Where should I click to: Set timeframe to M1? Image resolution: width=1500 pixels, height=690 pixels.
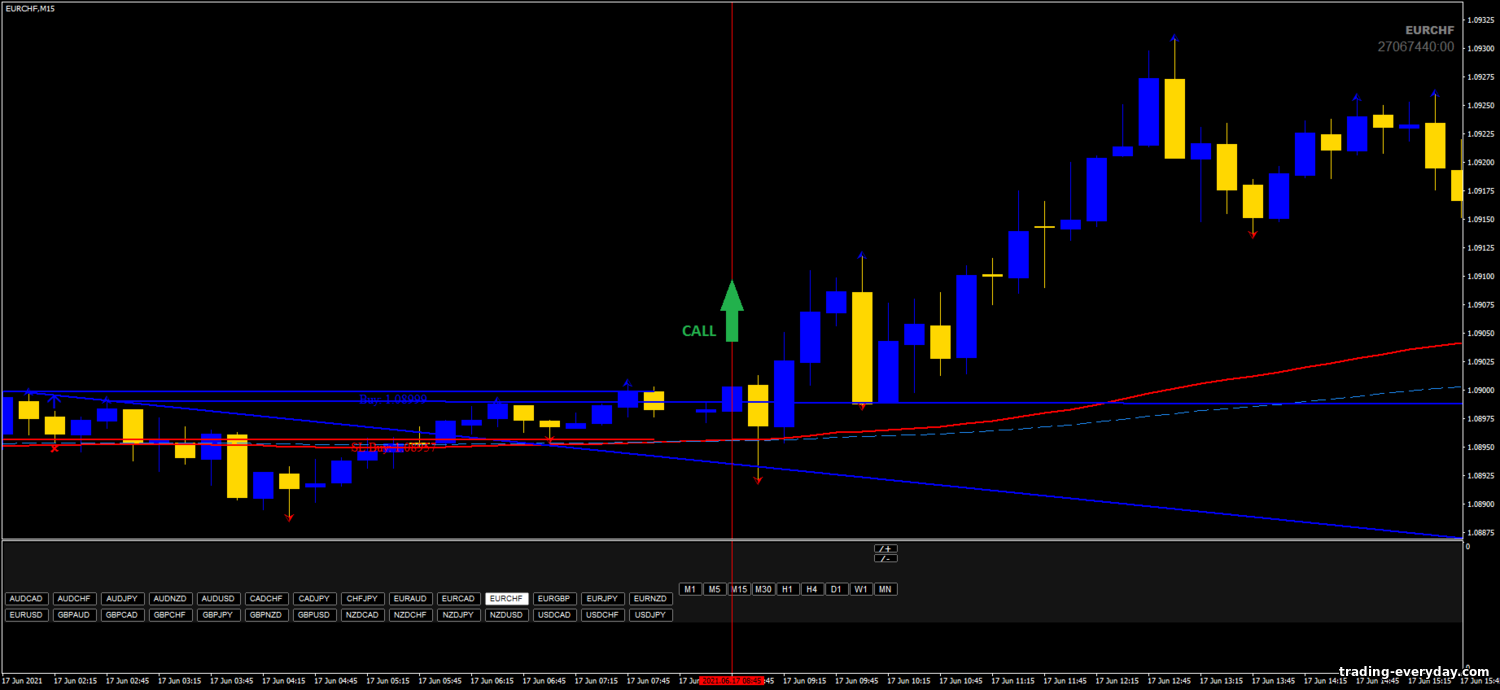690,589
